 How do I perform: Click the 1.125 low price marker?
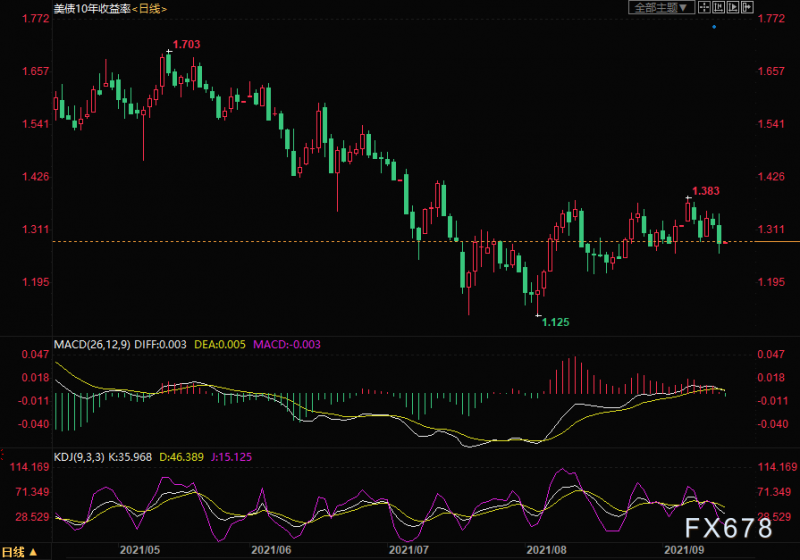click(x=555, y=321)
